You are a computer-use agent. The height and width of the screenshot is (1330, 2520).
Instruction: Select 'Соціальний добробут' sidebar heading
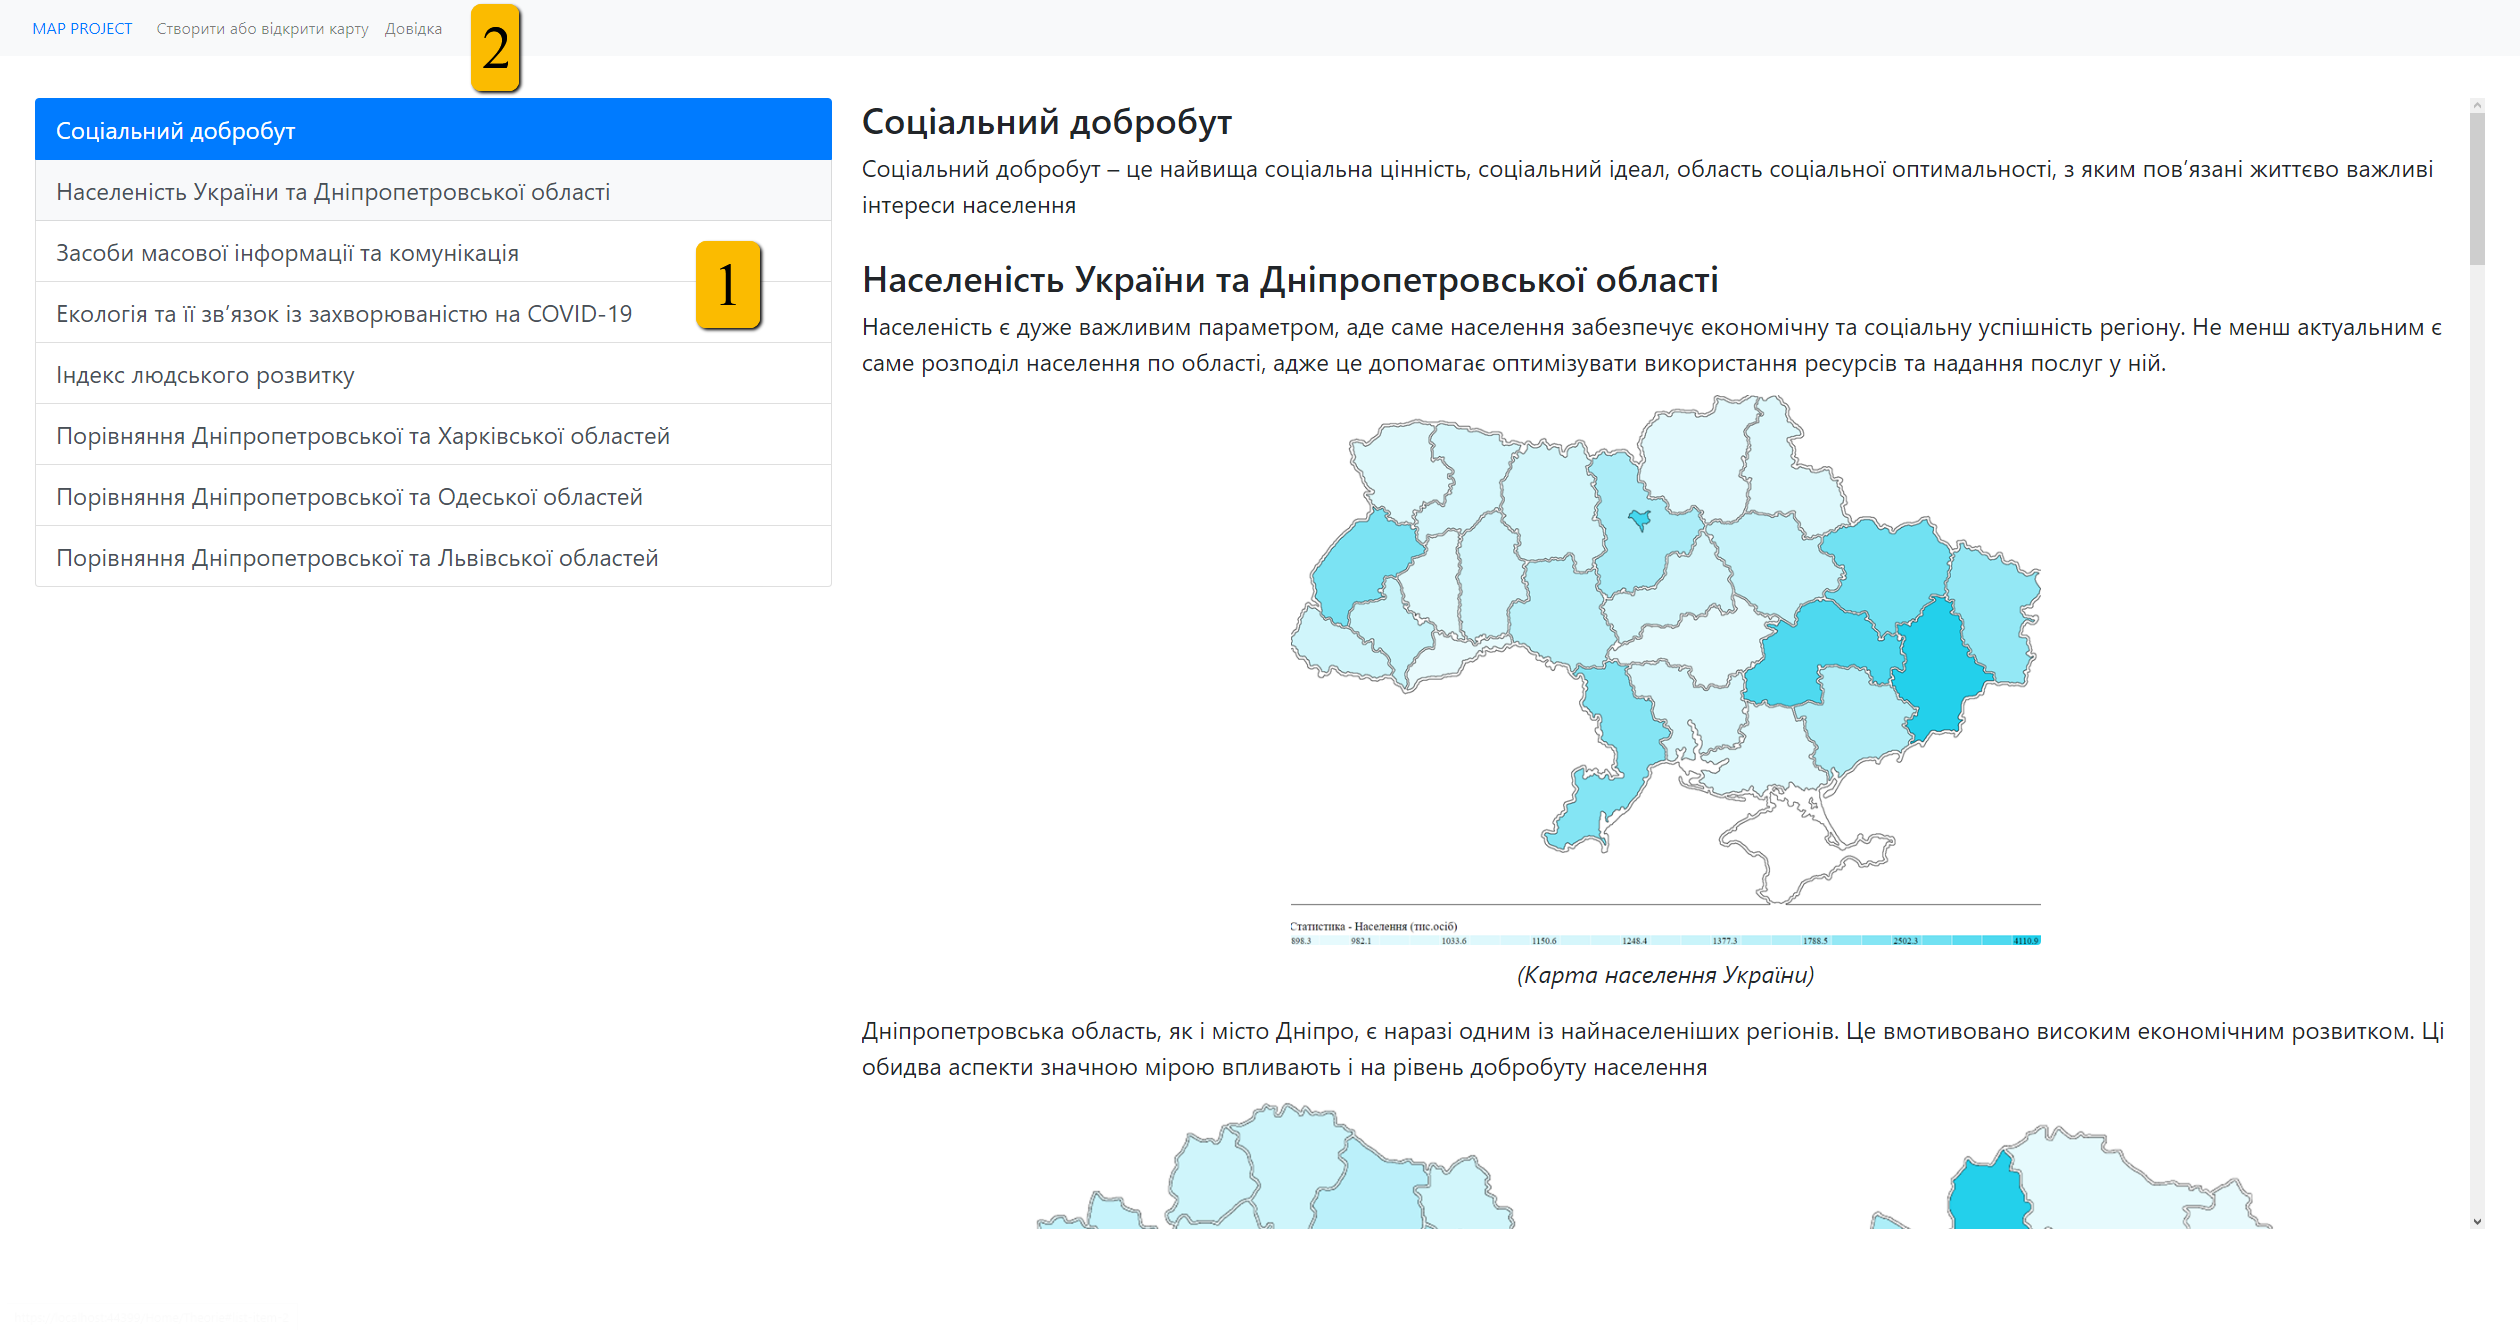click(433, 130)
